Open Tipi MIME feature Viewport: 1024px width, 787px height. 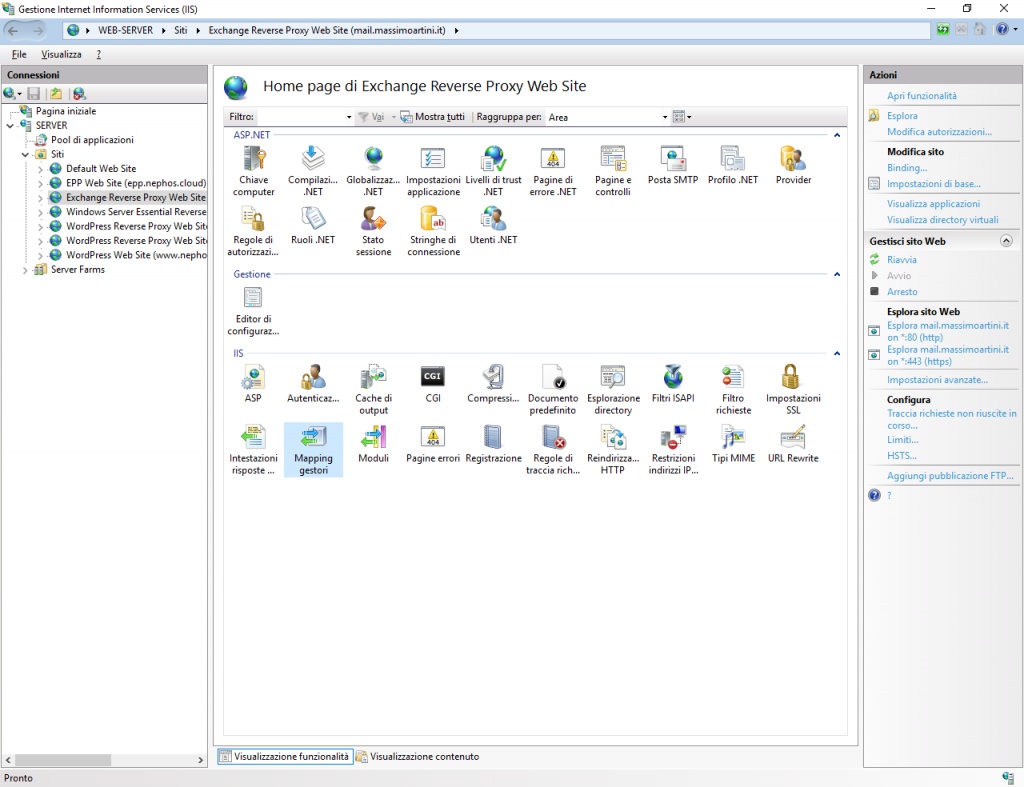point(733,443)
